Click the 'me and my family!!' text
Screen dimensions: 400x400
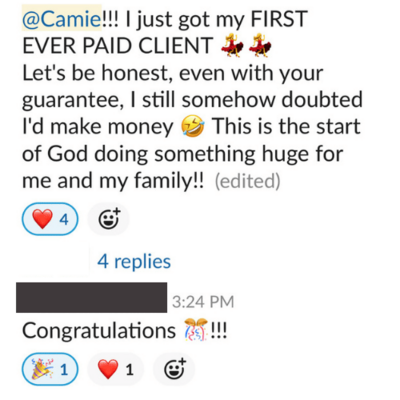[113, 181]
